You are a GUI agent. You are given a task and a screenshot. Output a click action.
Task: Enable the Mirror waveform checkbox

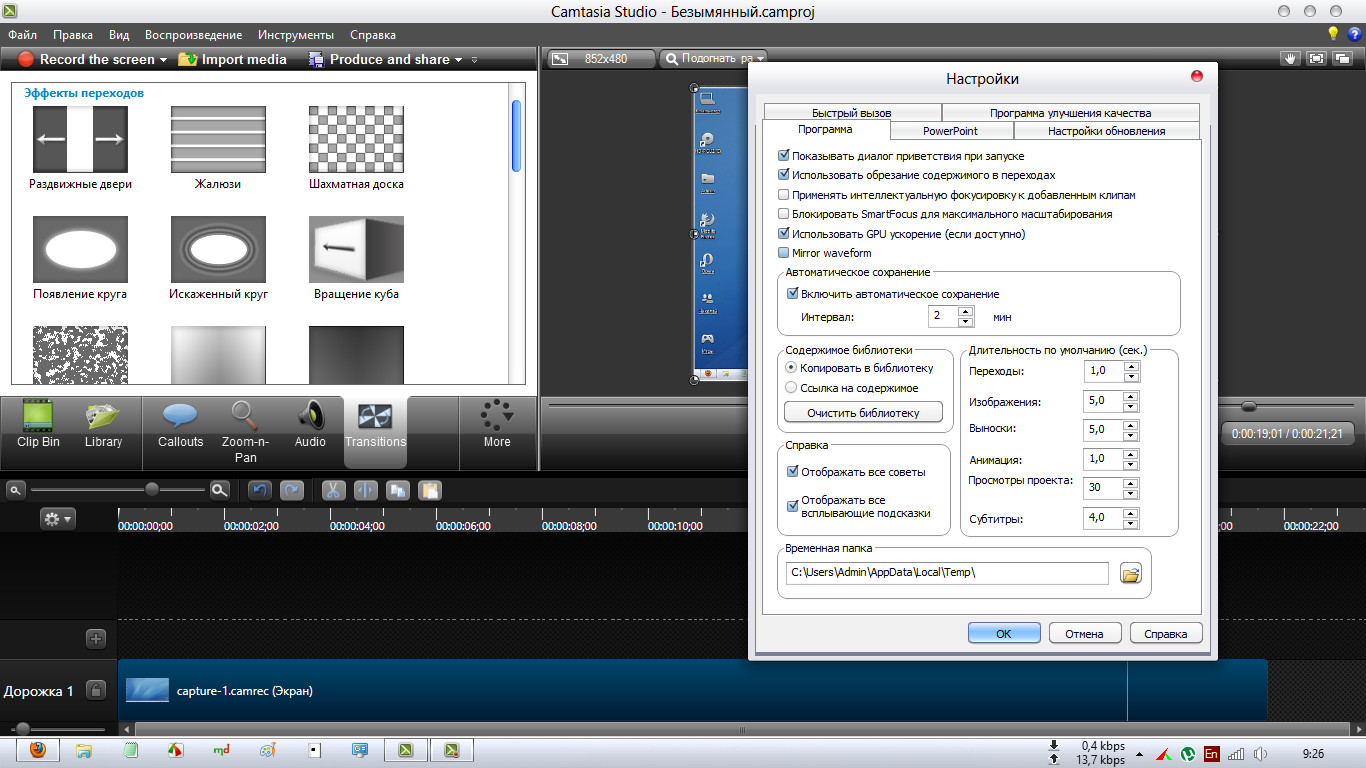pos(784,253)
